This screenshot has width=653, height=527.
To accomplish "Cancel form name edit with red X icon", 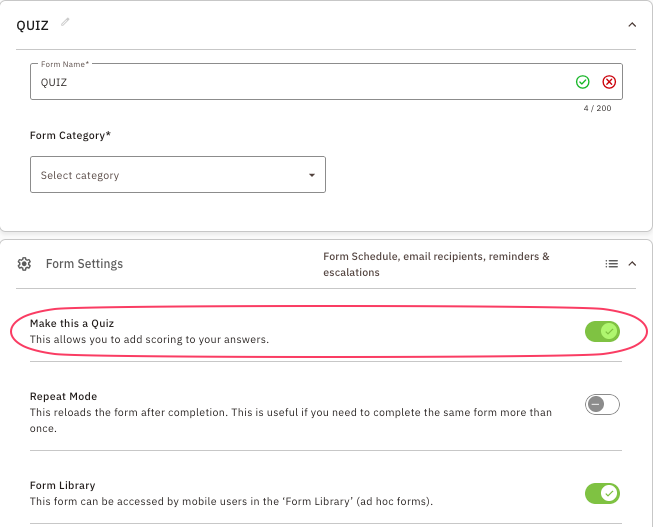I will point(609,82).
